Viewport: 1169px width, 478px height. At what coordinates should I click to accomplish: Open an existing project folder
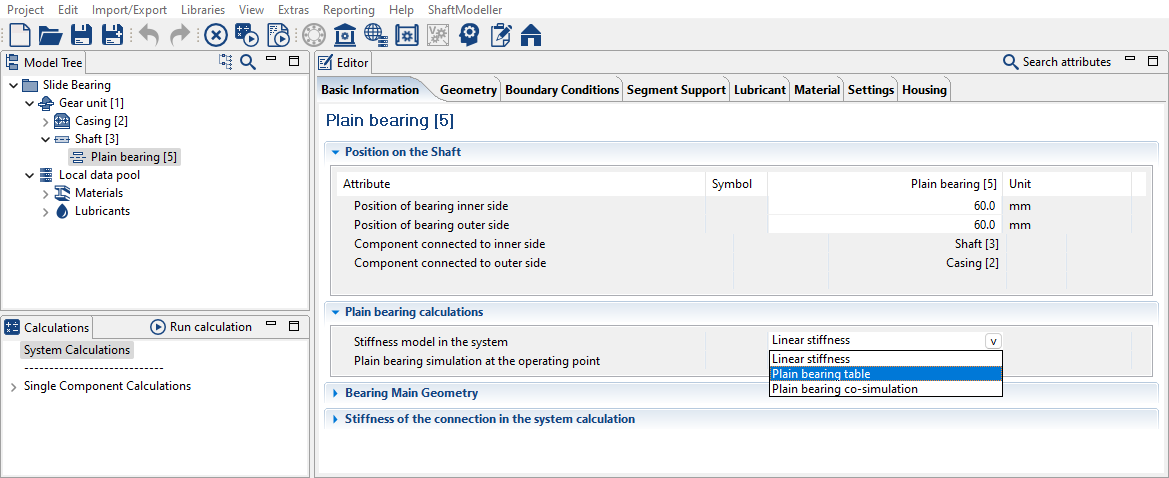(50, 35)
